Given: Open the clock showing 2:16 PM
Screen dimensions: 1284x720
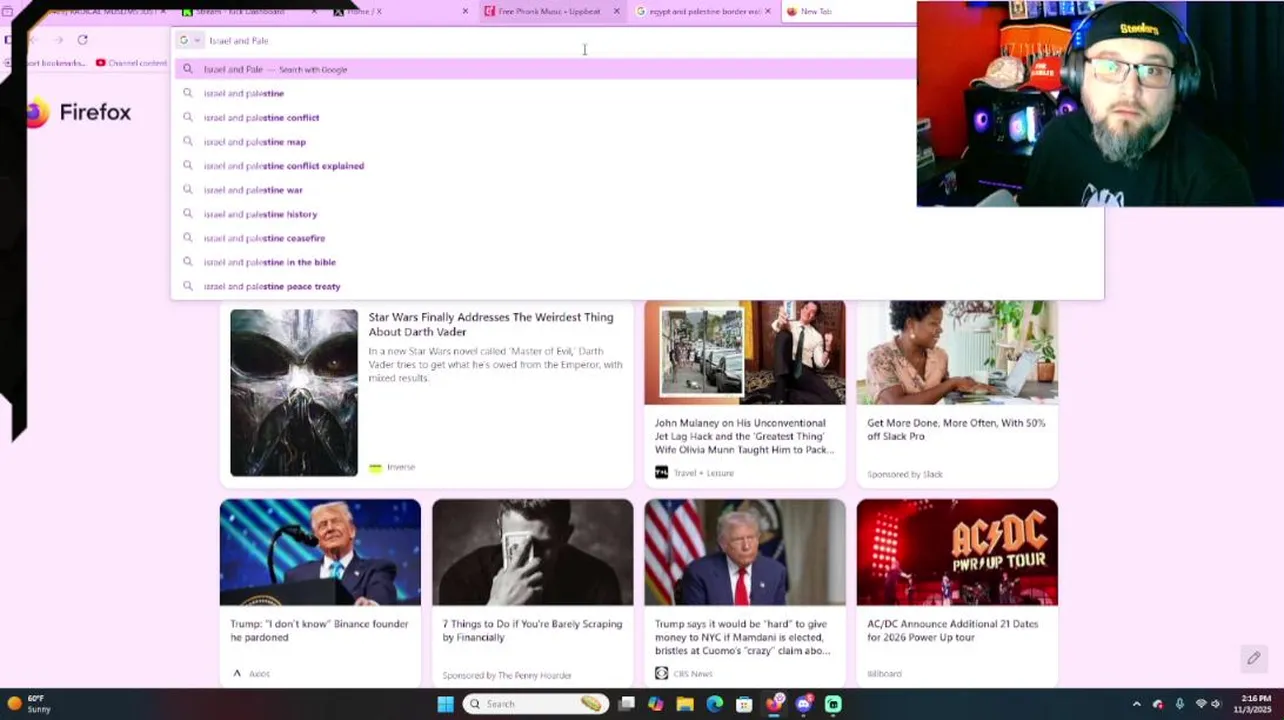Looking at the screenshot, I should 1254,704.
